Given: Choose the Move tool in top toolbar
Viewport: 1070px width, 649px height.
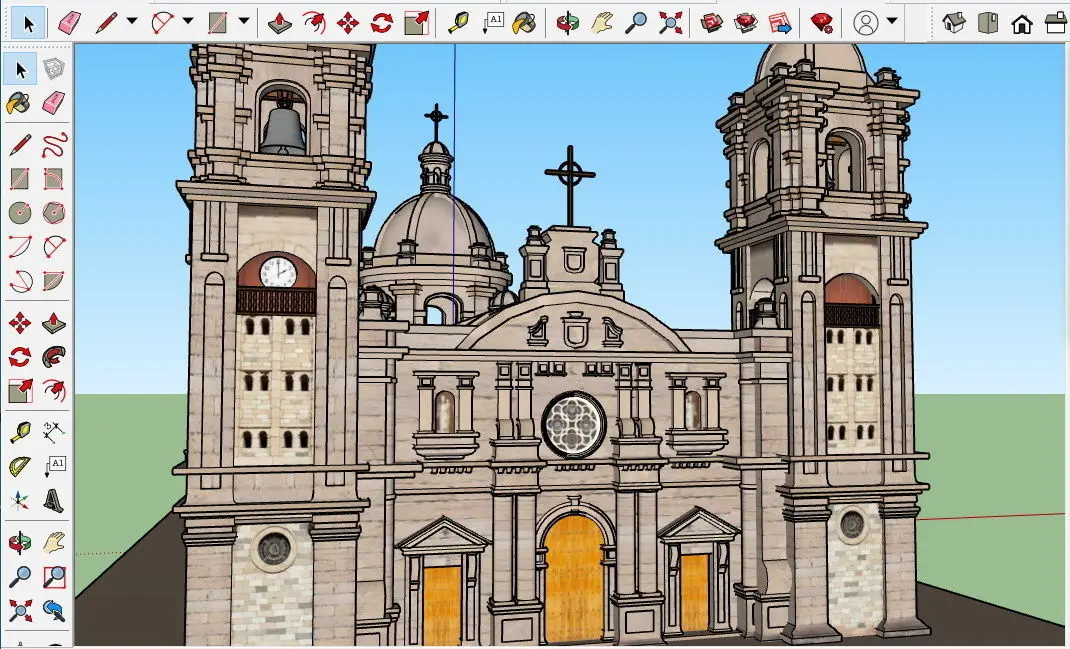Looking at the screenshot, I should point(348,23).
